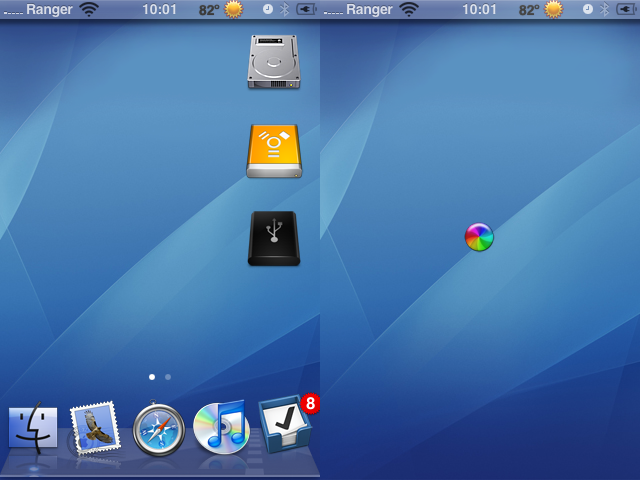
Task: Tap Bluetooth icon in right screen status bar
Action: click(604, 9)
